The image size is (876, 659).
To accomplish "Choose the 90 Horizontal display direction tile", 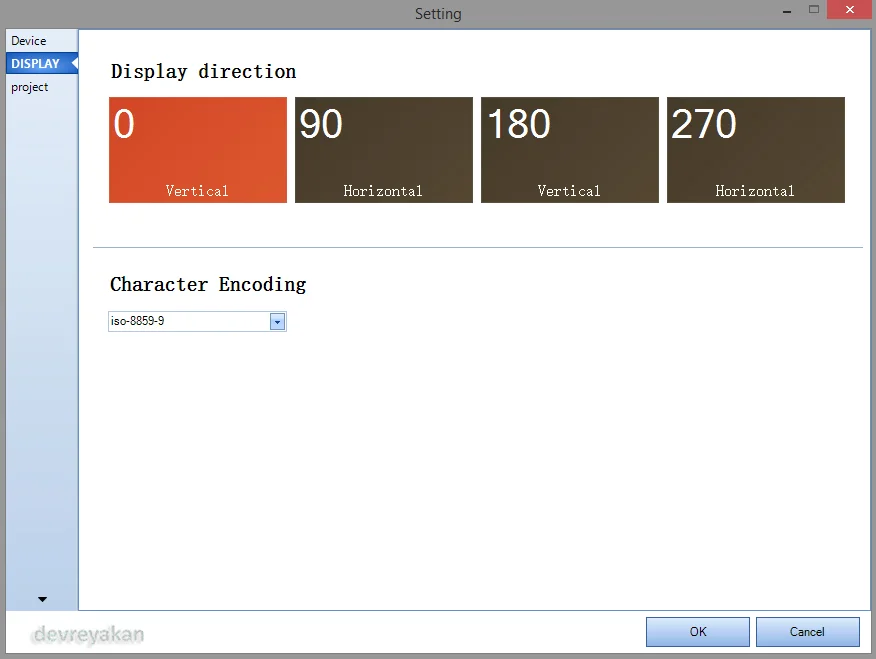I will coord(384,150).
